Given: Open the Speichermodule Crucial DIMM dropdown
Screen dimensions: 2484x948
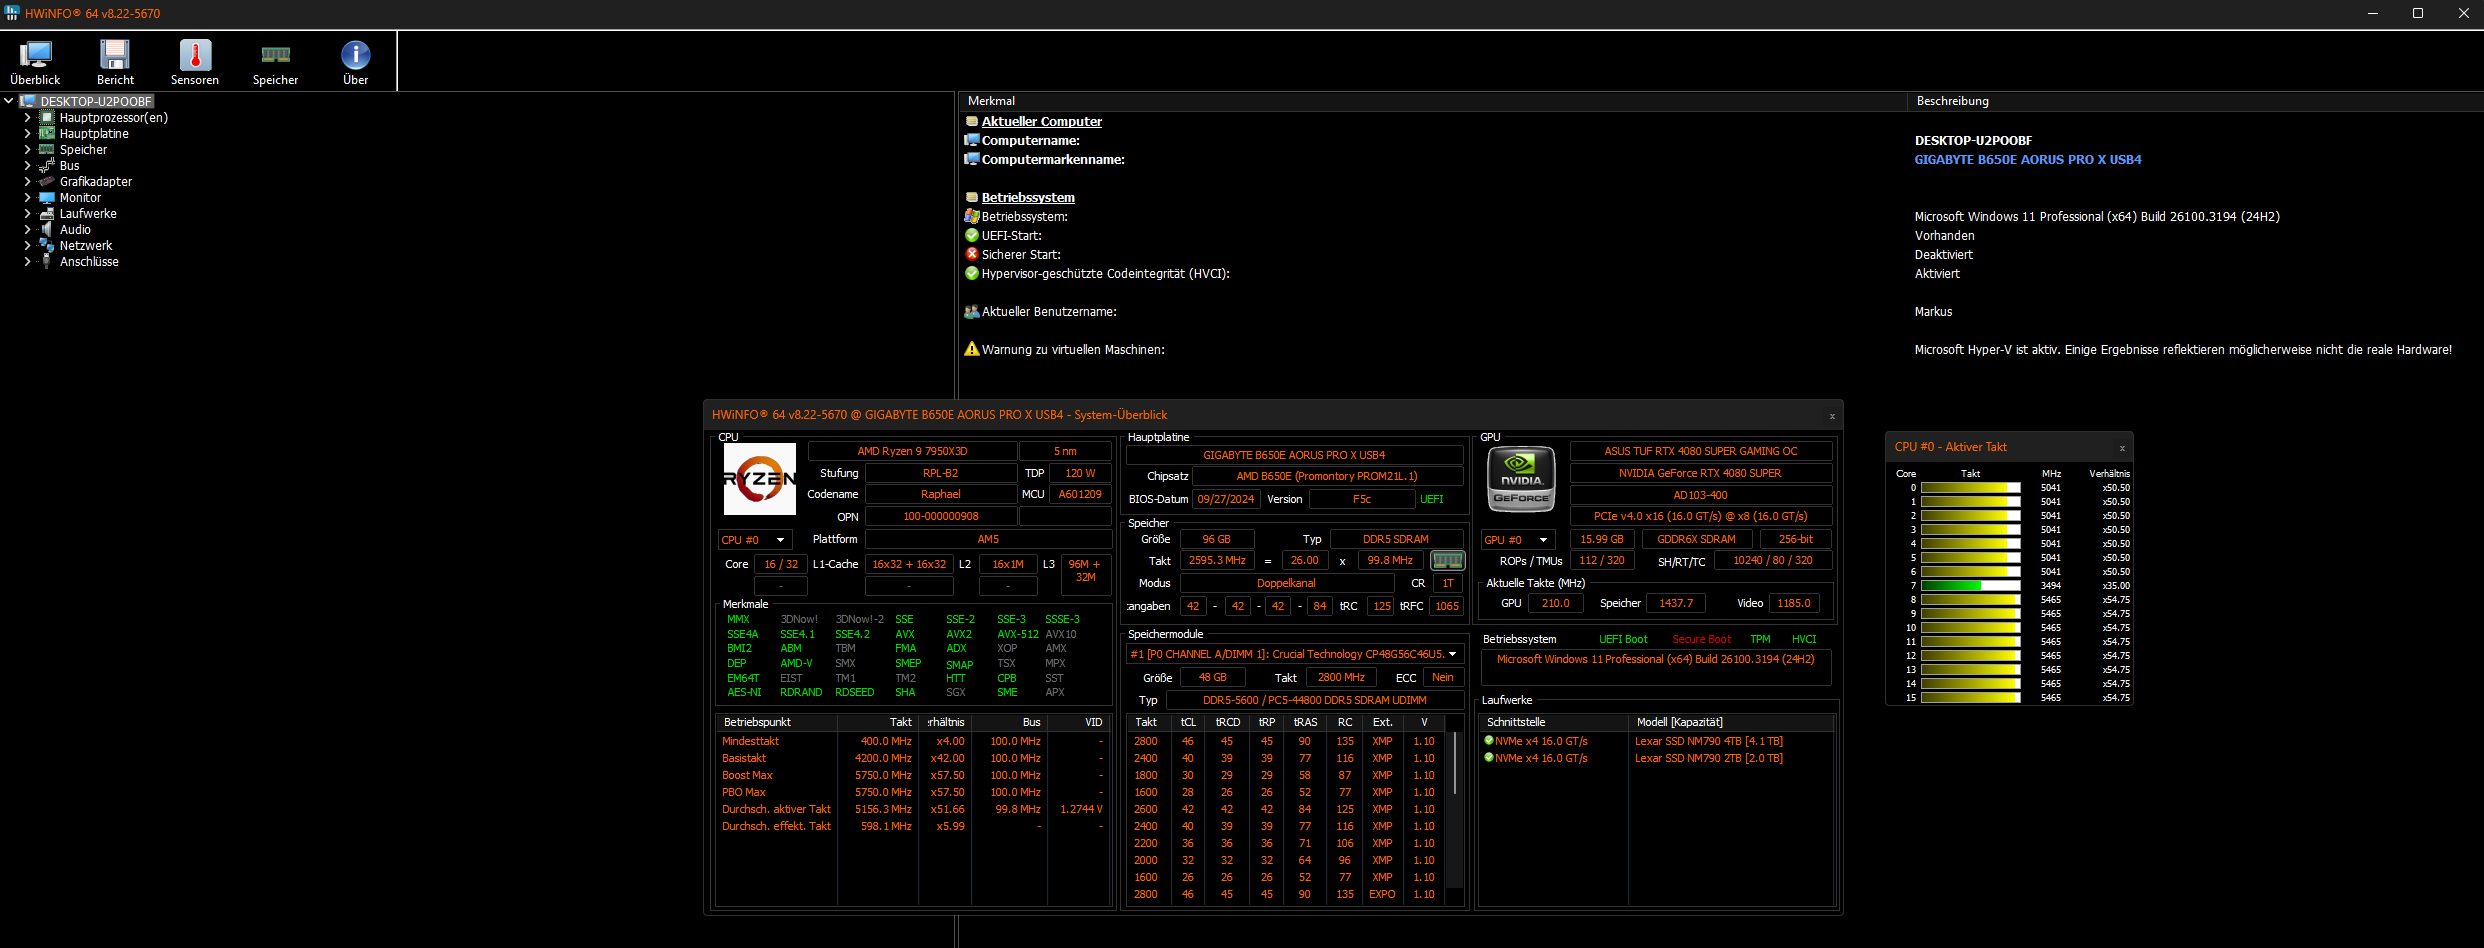Looking at the screenshot, I should pos(1295,654).
